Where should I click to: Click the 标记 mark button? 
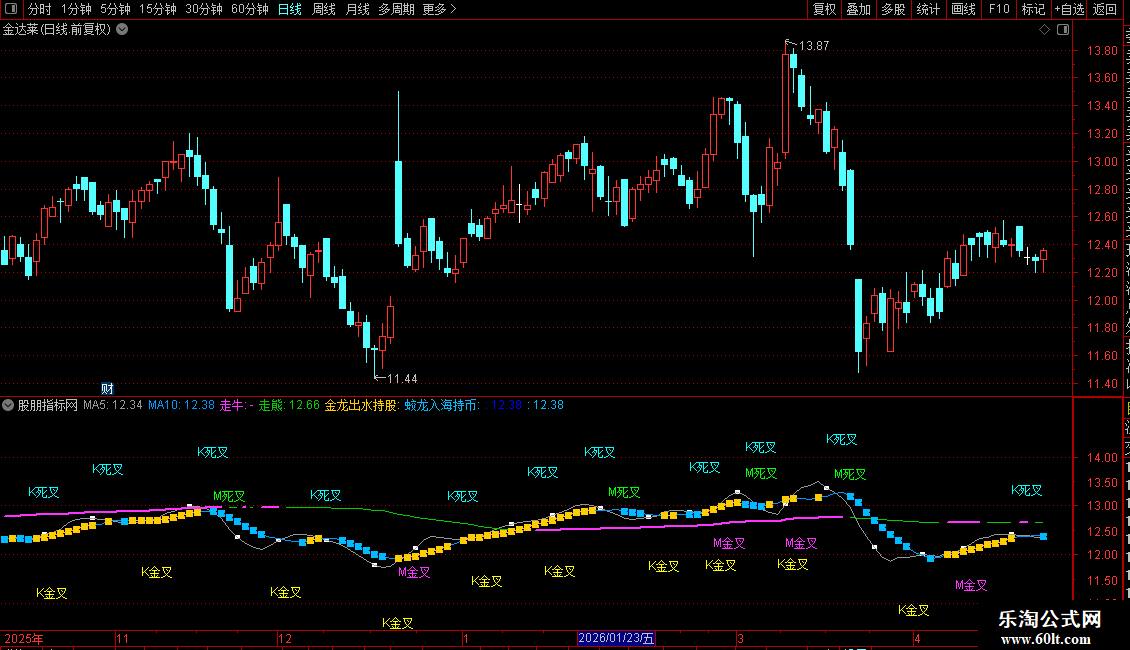(1033, 9)
